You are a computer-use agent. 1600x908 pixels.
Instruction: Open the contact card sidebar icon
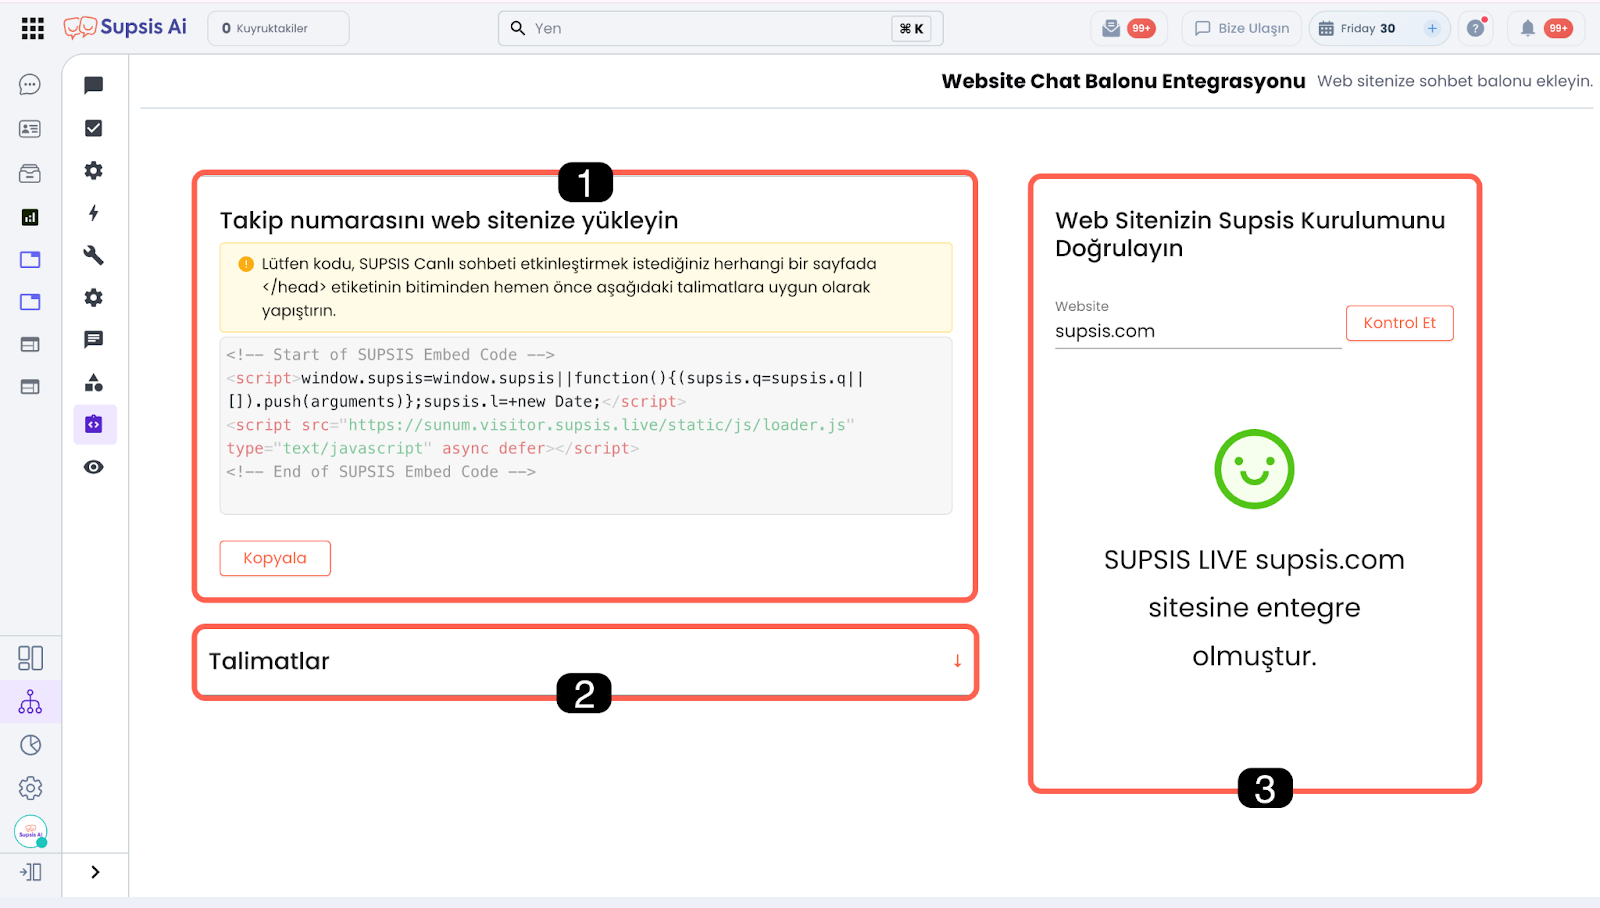tap(30, 129)
